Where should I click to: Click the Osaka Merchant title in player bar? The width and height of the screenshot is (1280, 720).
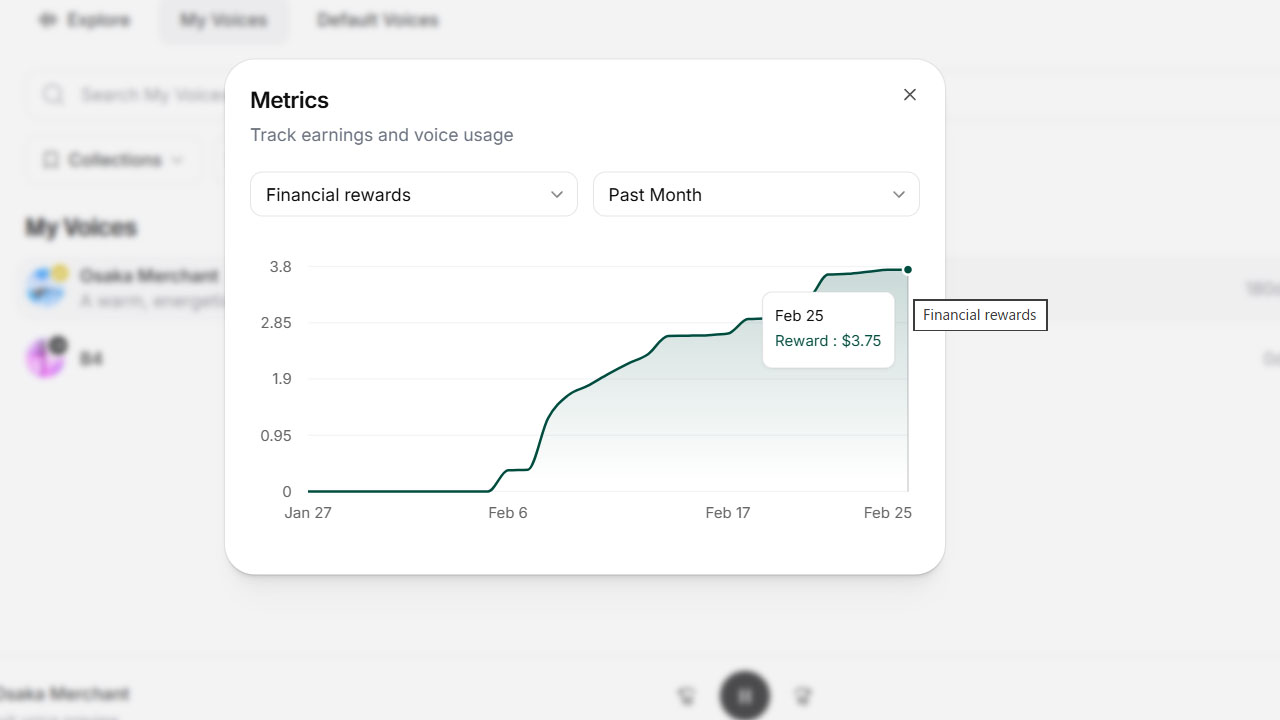[64, 694]
